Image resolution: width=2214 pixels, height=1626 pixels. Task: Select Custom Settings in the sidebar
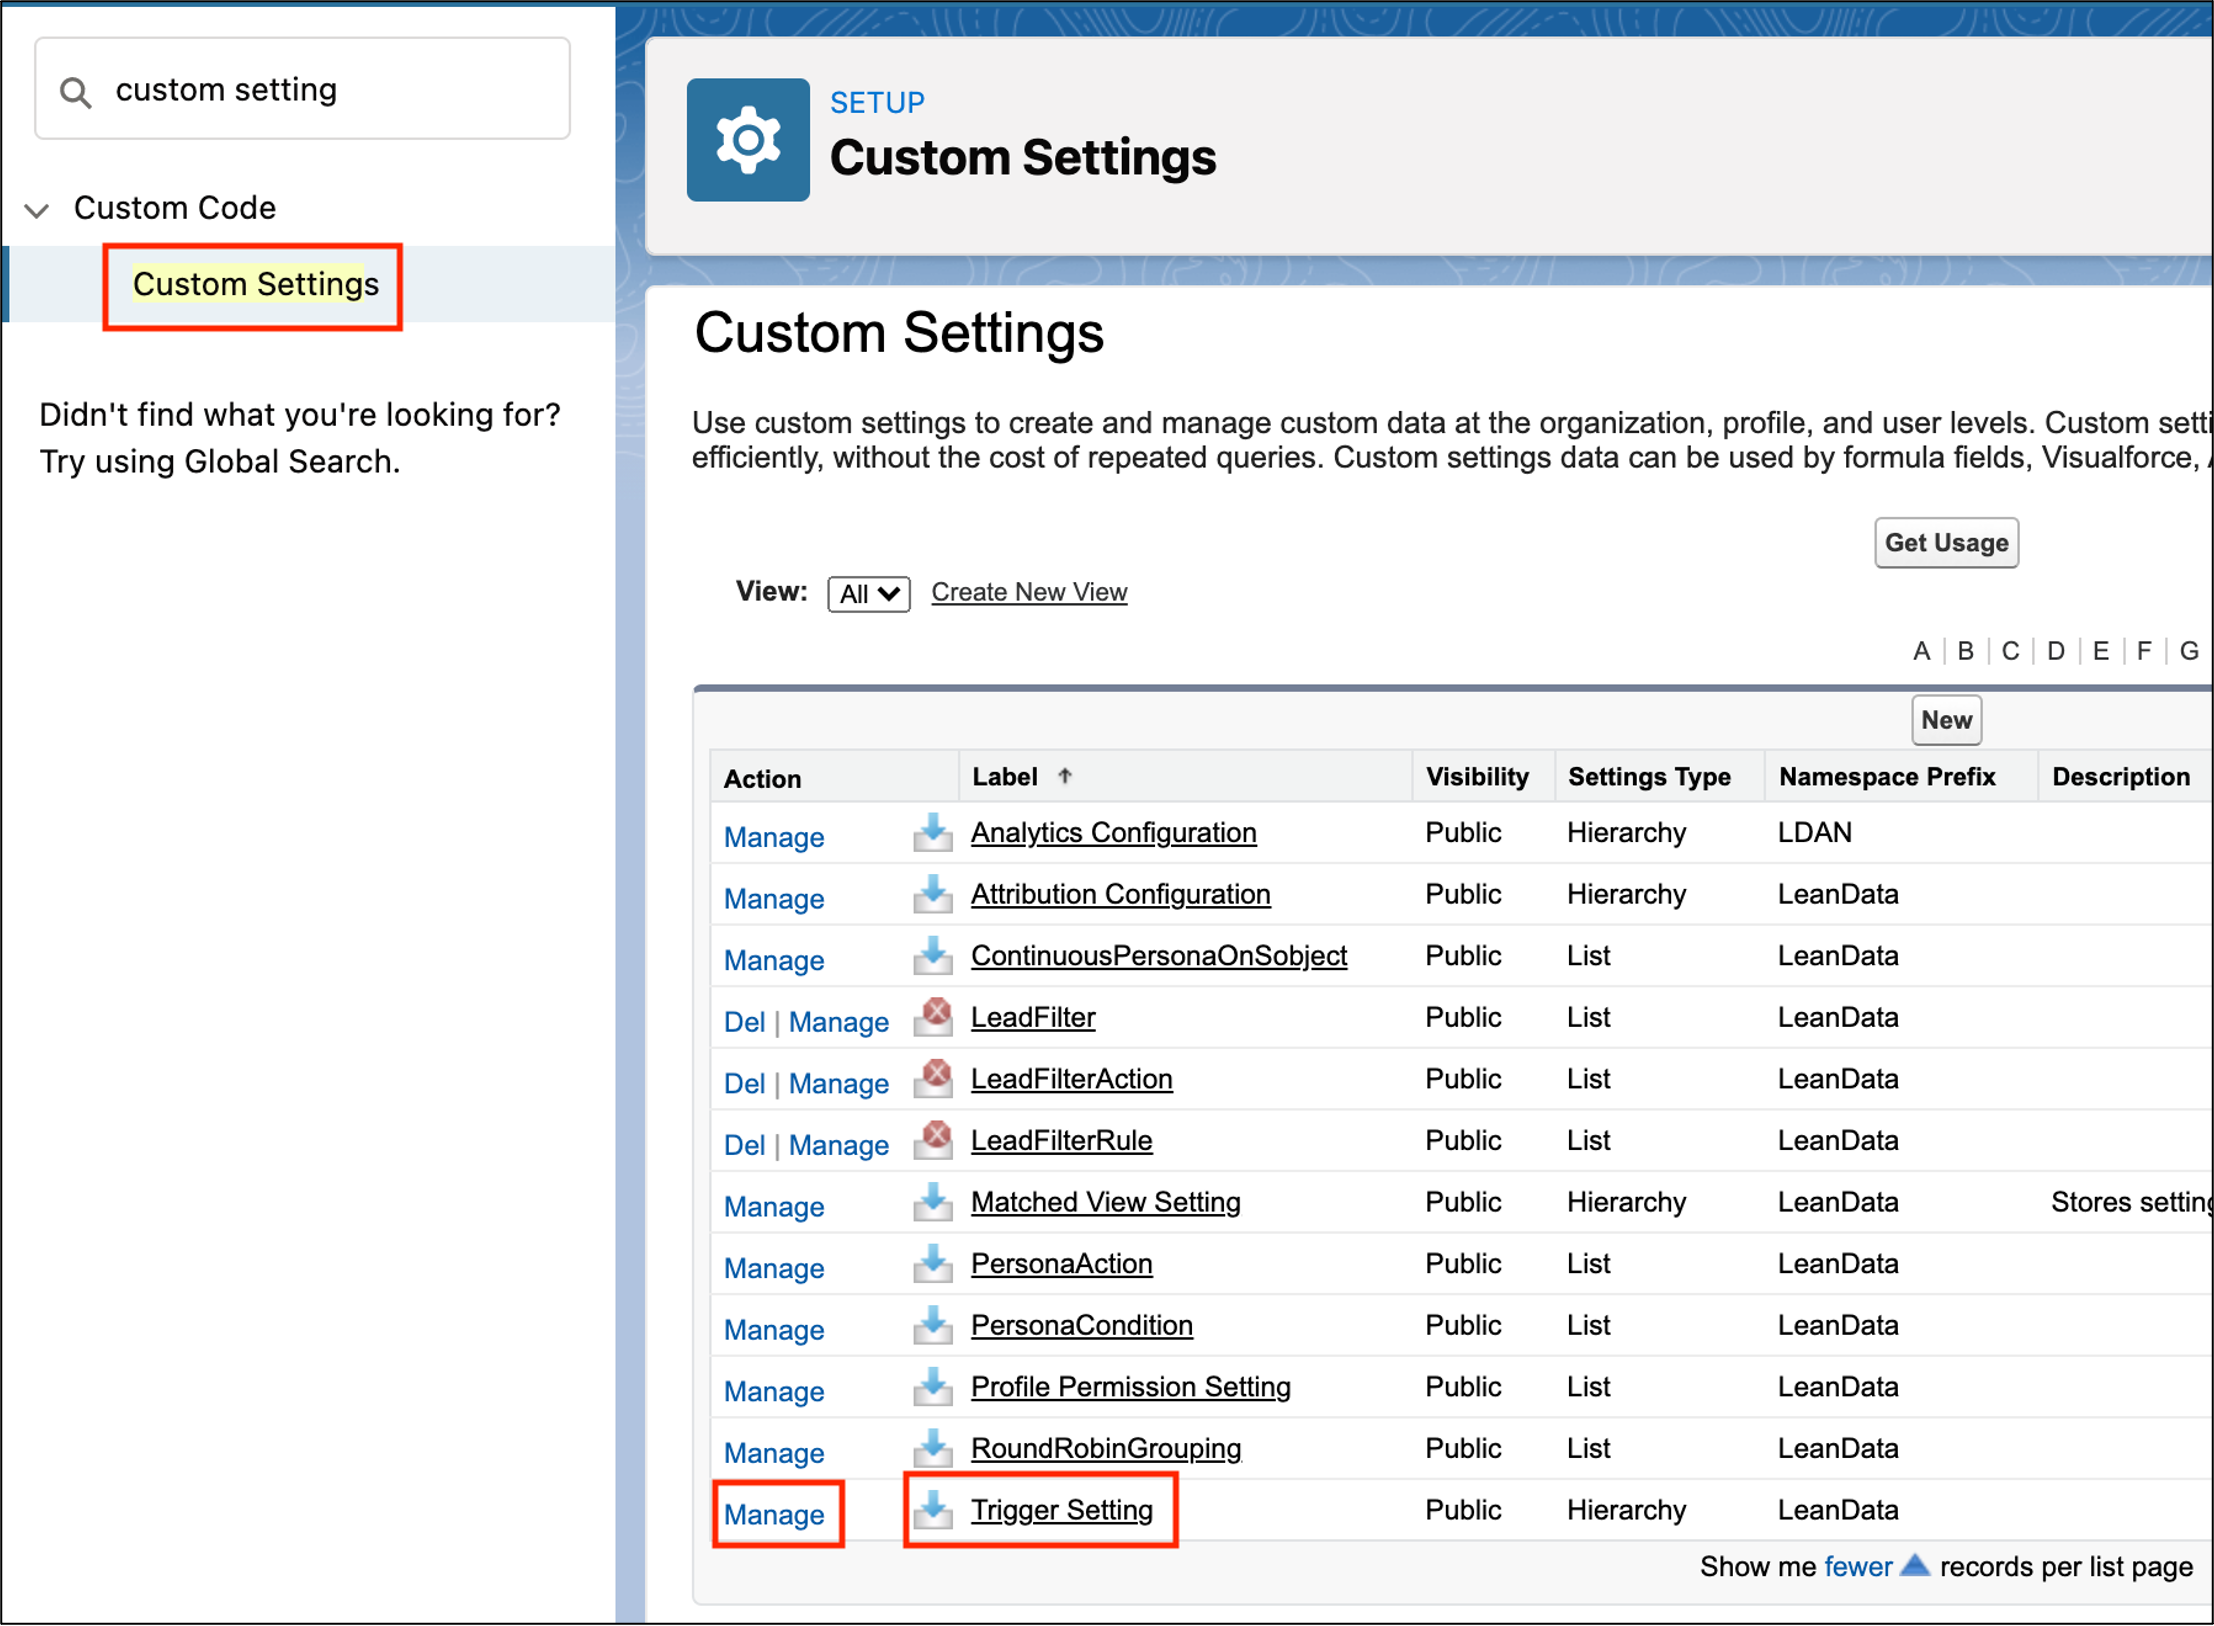(x=255, y=285)
